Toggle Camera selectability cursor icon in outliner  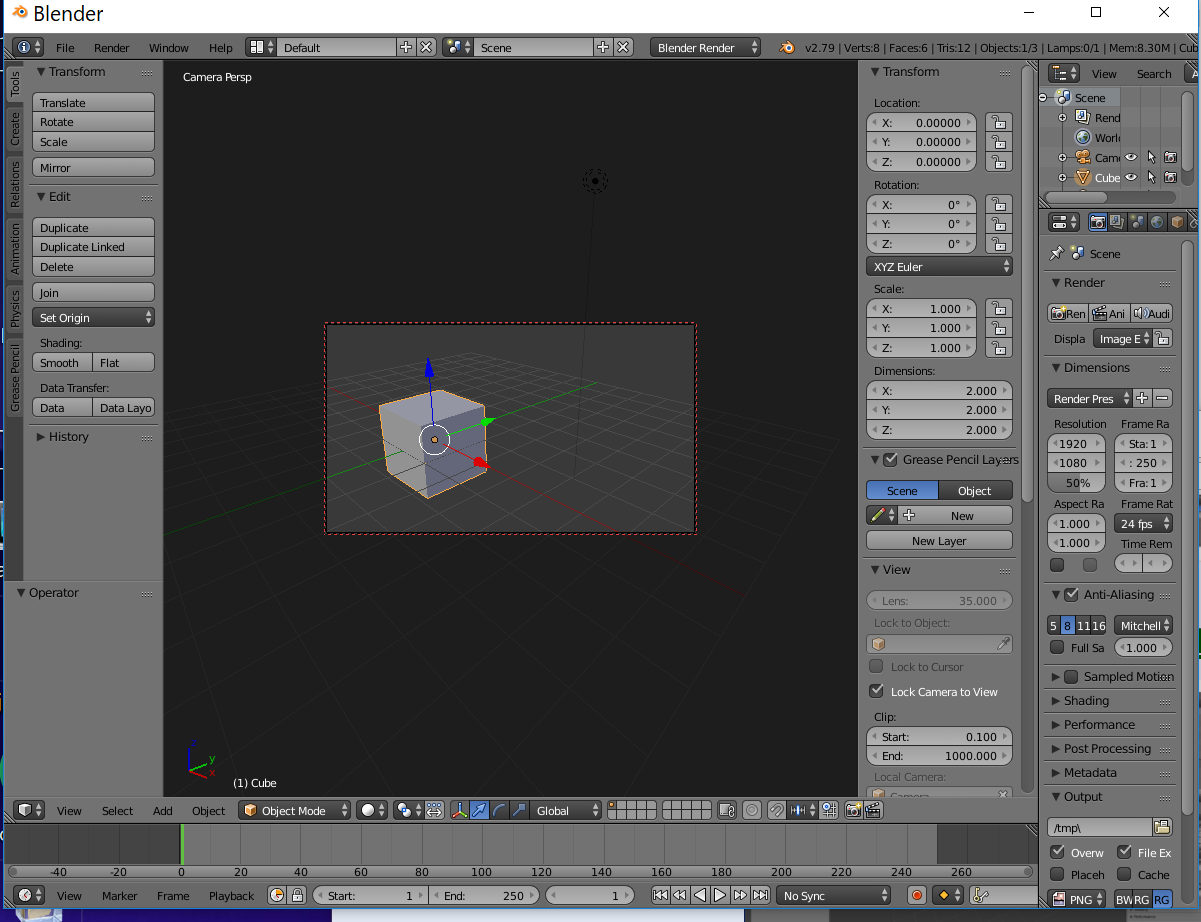pos(1151,157)
